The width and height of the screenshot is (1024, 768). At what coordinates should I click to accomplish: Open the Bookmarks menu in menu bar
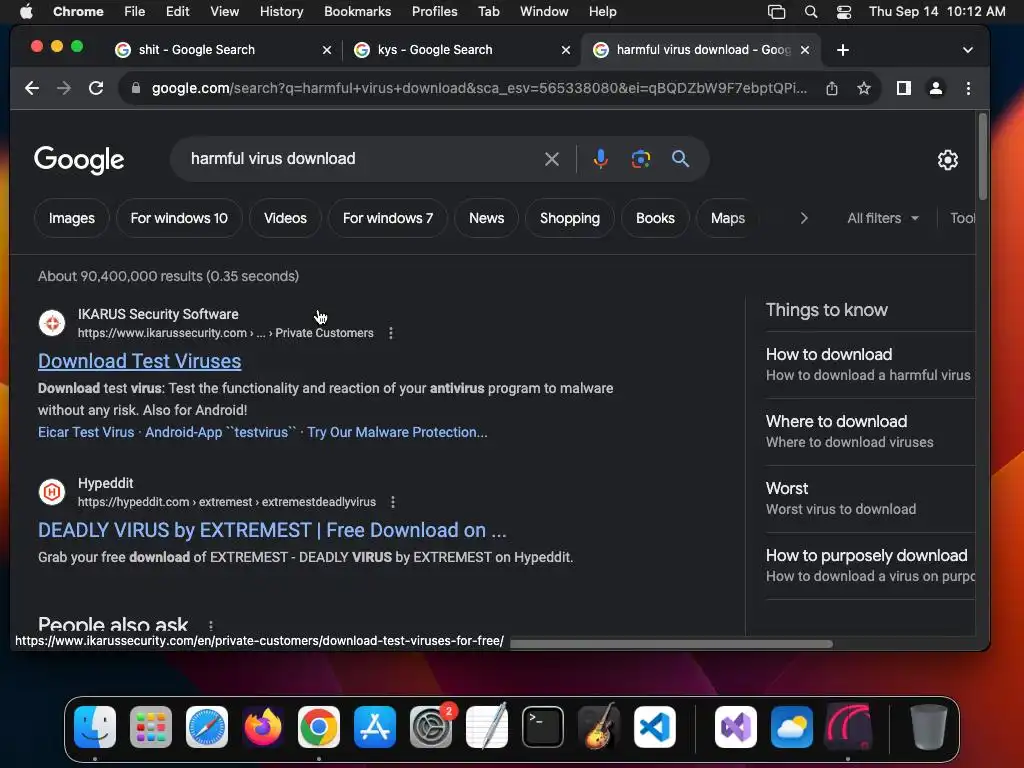coord(357,12)
